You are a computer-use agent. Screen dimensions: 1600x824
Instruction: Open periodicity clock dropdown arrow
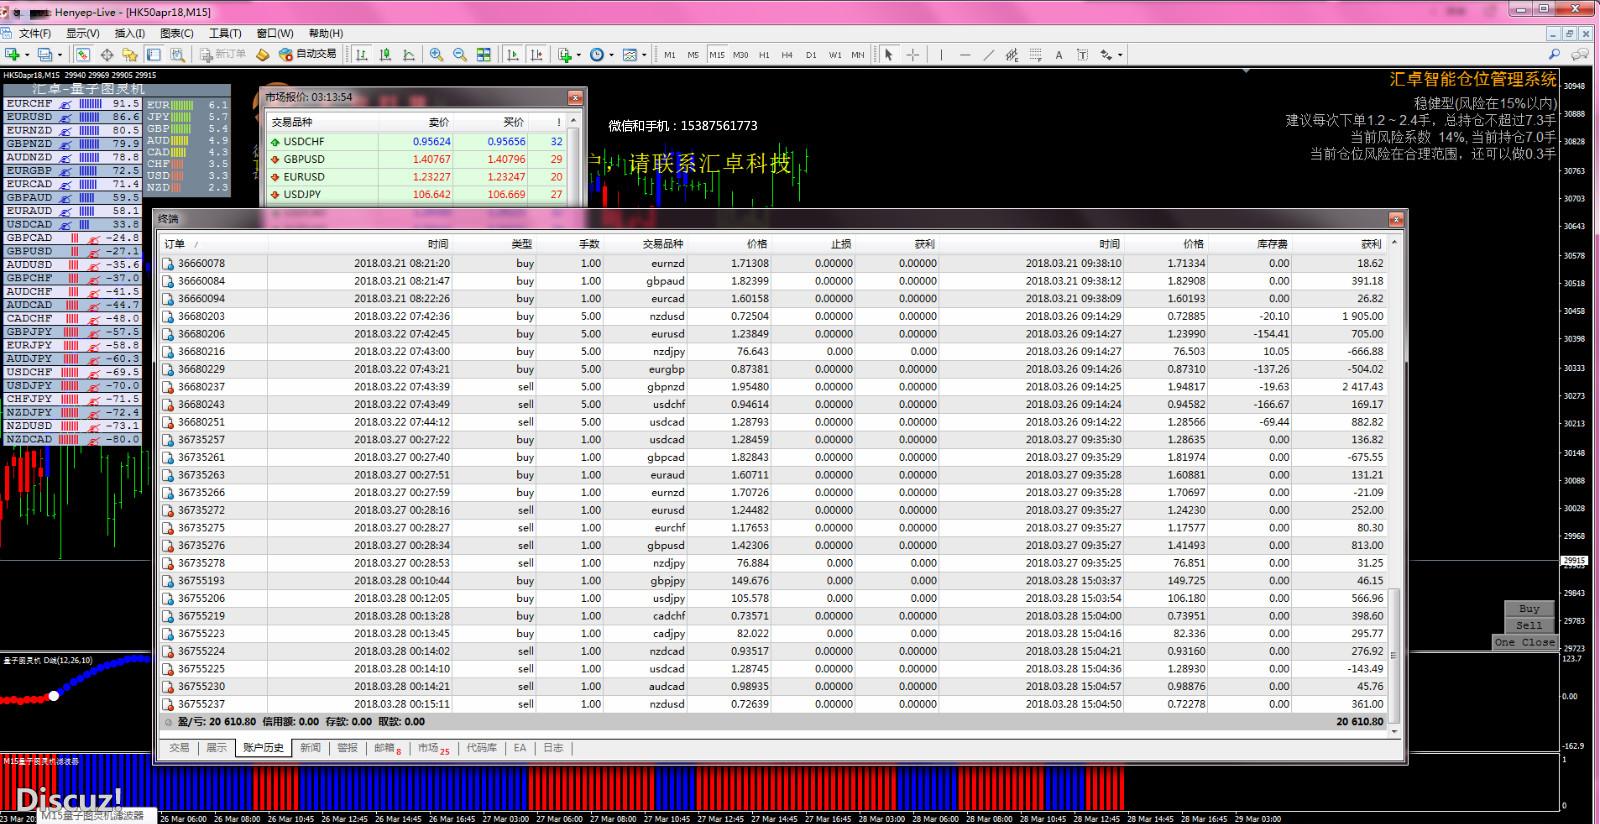click(611, 55)
